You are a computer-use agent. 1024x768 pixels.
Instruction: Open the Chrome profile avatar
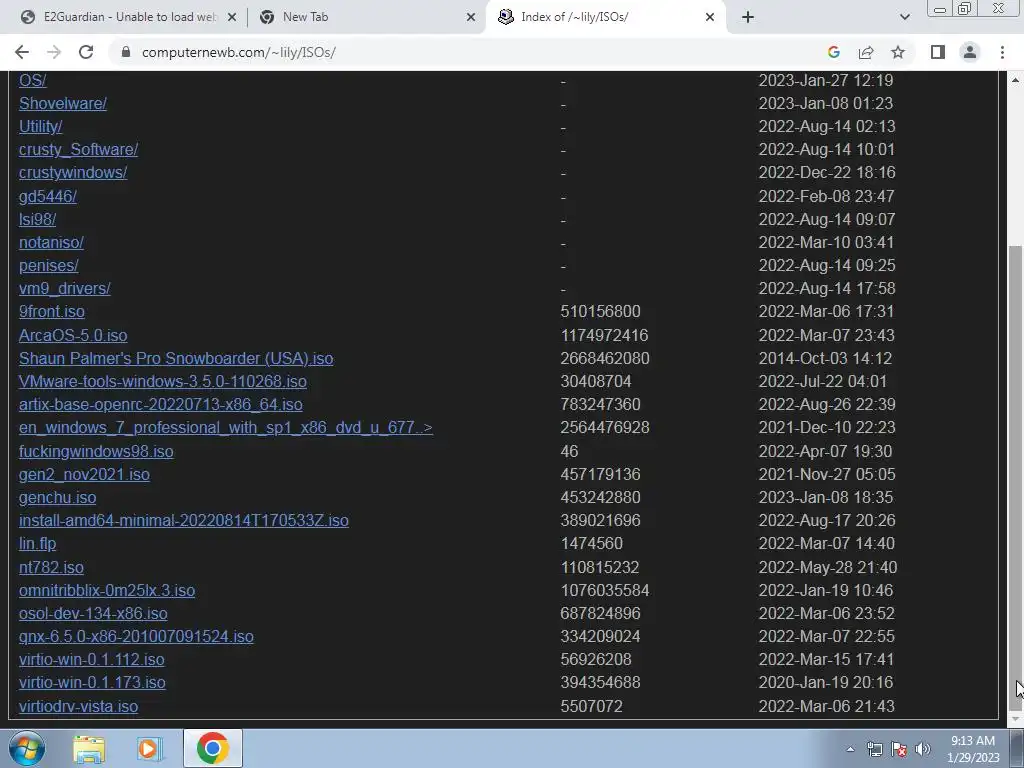point(970,52)
